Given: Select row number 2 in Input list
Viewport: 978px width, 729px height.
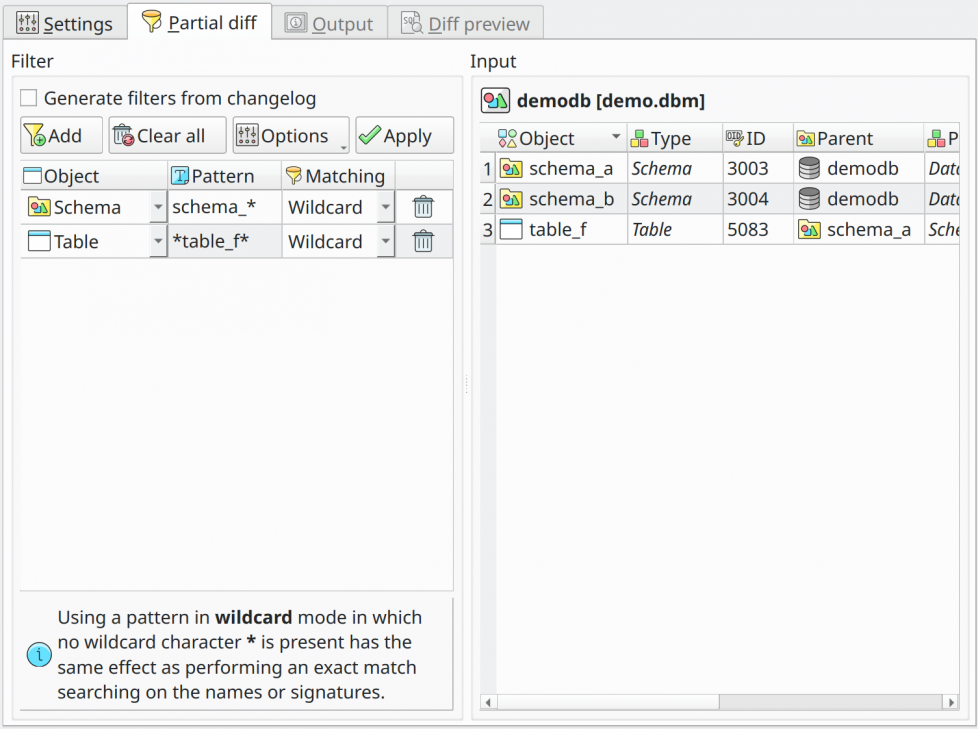Looking at the screenshot, I should [488, 199].
